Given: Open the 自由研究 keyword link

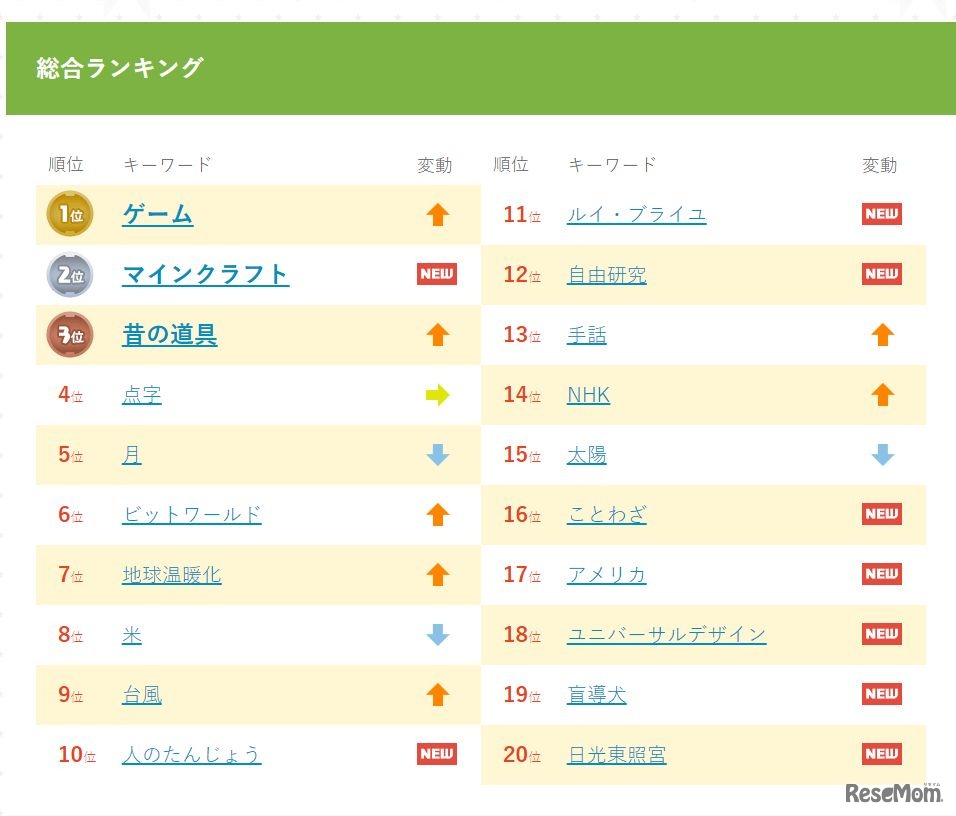Looking at the screenshot, I should (607, 274).
